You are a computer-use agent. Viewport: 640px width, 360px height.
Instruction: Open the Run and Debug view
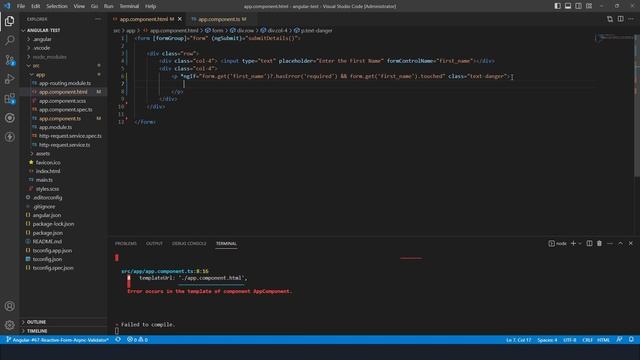(x=9, y=79)
